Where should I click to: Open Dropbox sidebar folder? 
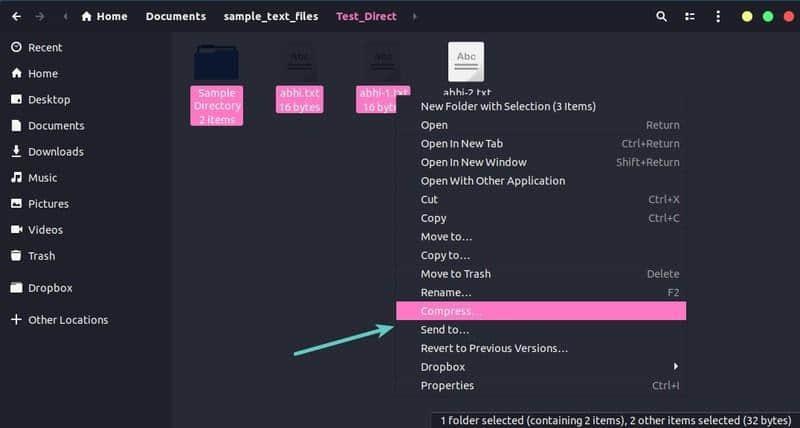50,287
